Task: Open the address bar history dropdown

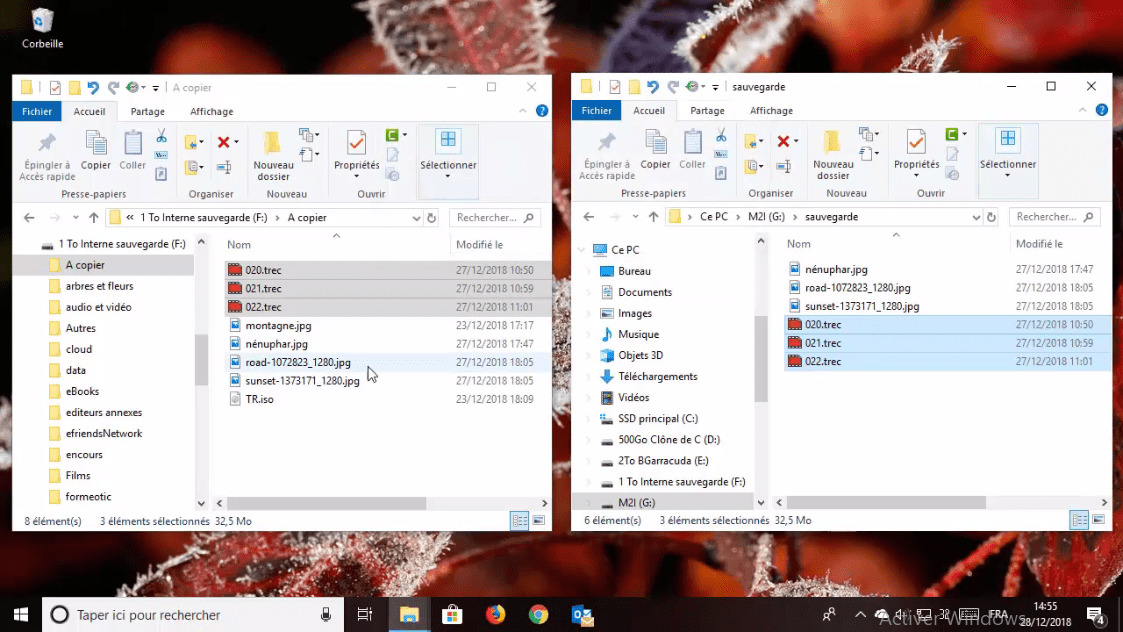Action: click(416, 217)
